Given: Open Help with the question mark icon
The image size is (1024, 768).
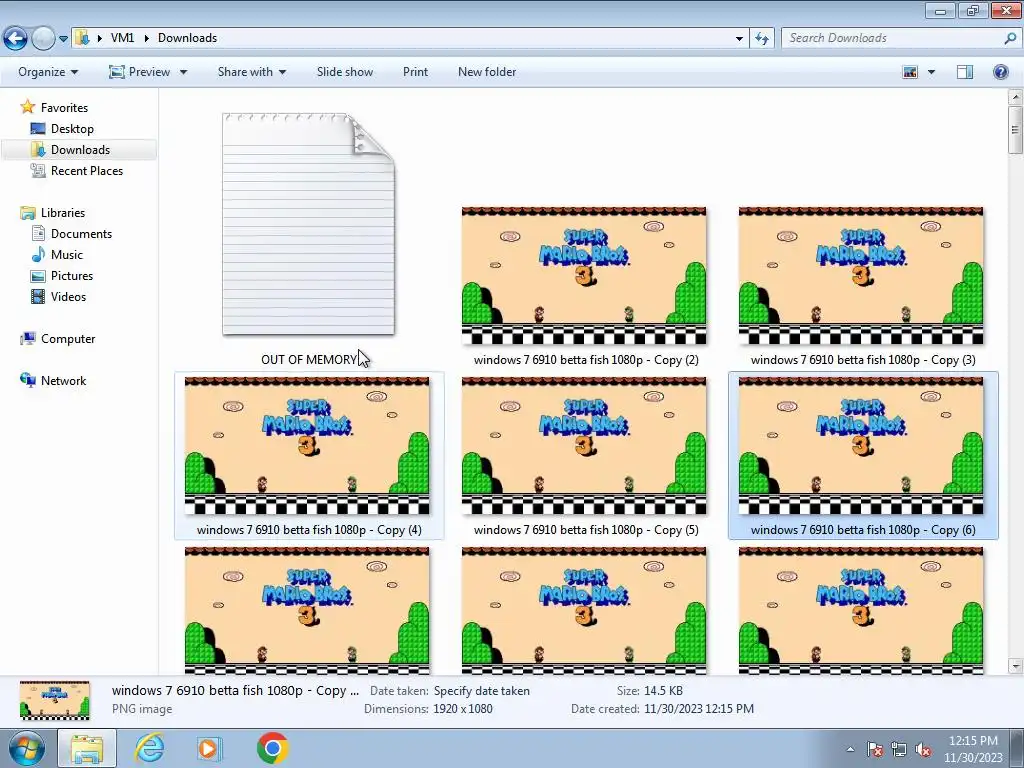Looking at the screenshot, I should pyautogui.click(x=1000, y=72).
